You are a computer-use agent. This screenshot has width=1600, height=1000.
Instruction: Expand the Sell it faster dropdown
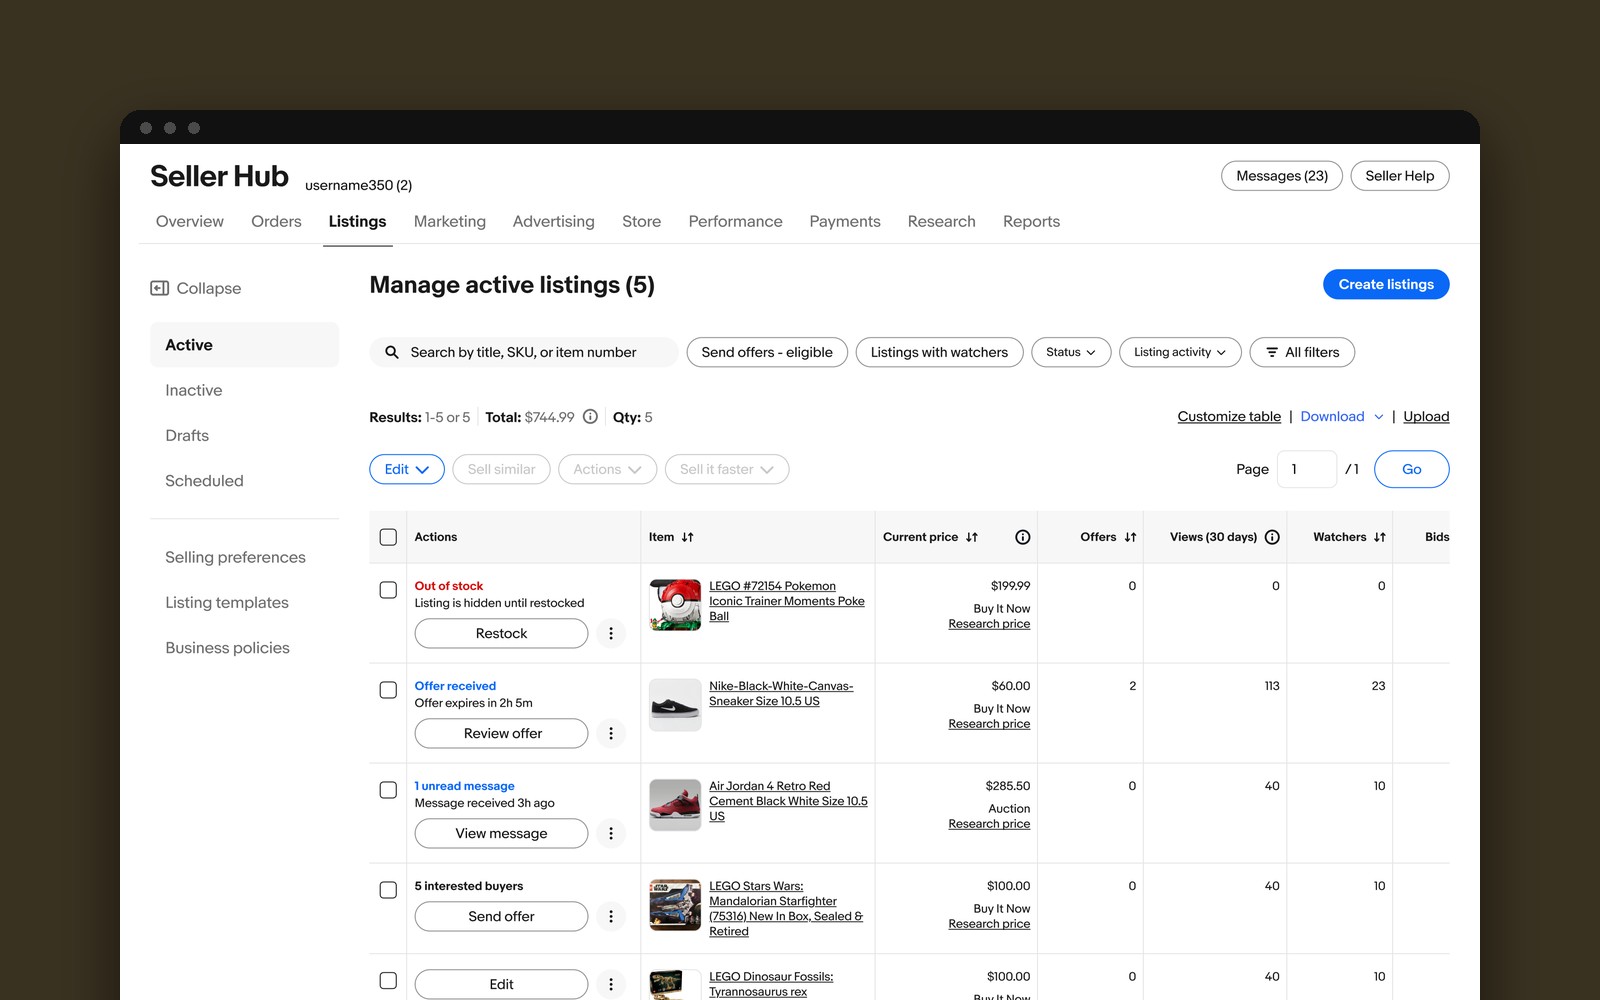(727, 469)
